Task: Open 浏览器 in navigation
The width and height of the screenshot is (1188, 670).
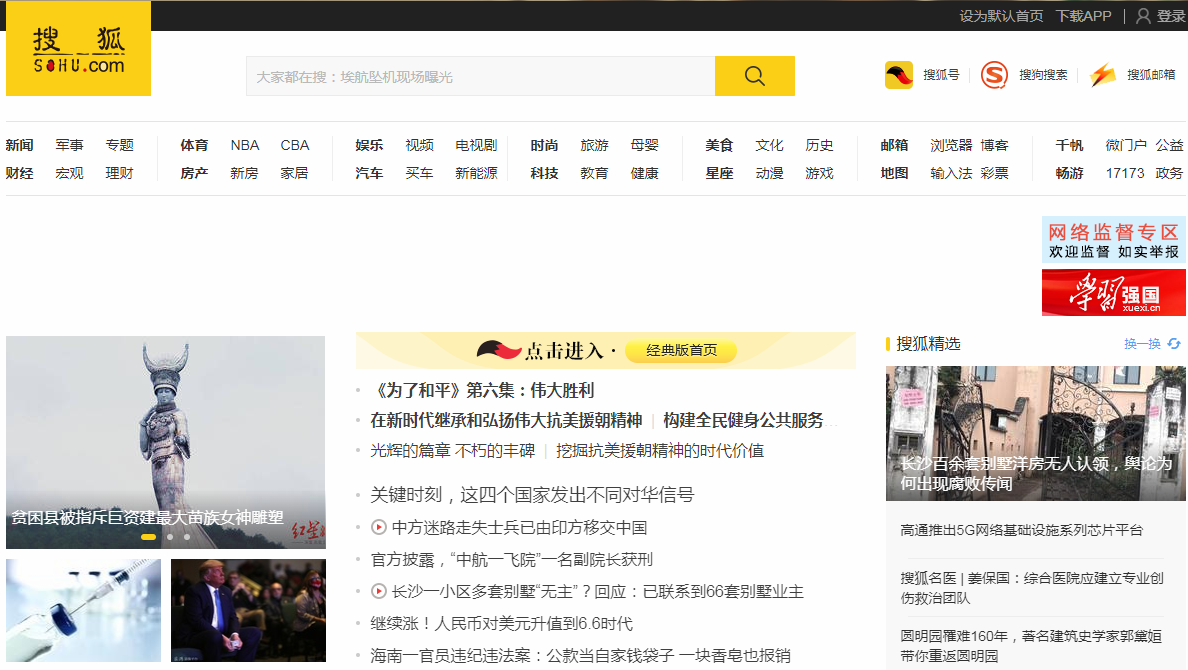Action: point(951,145)
